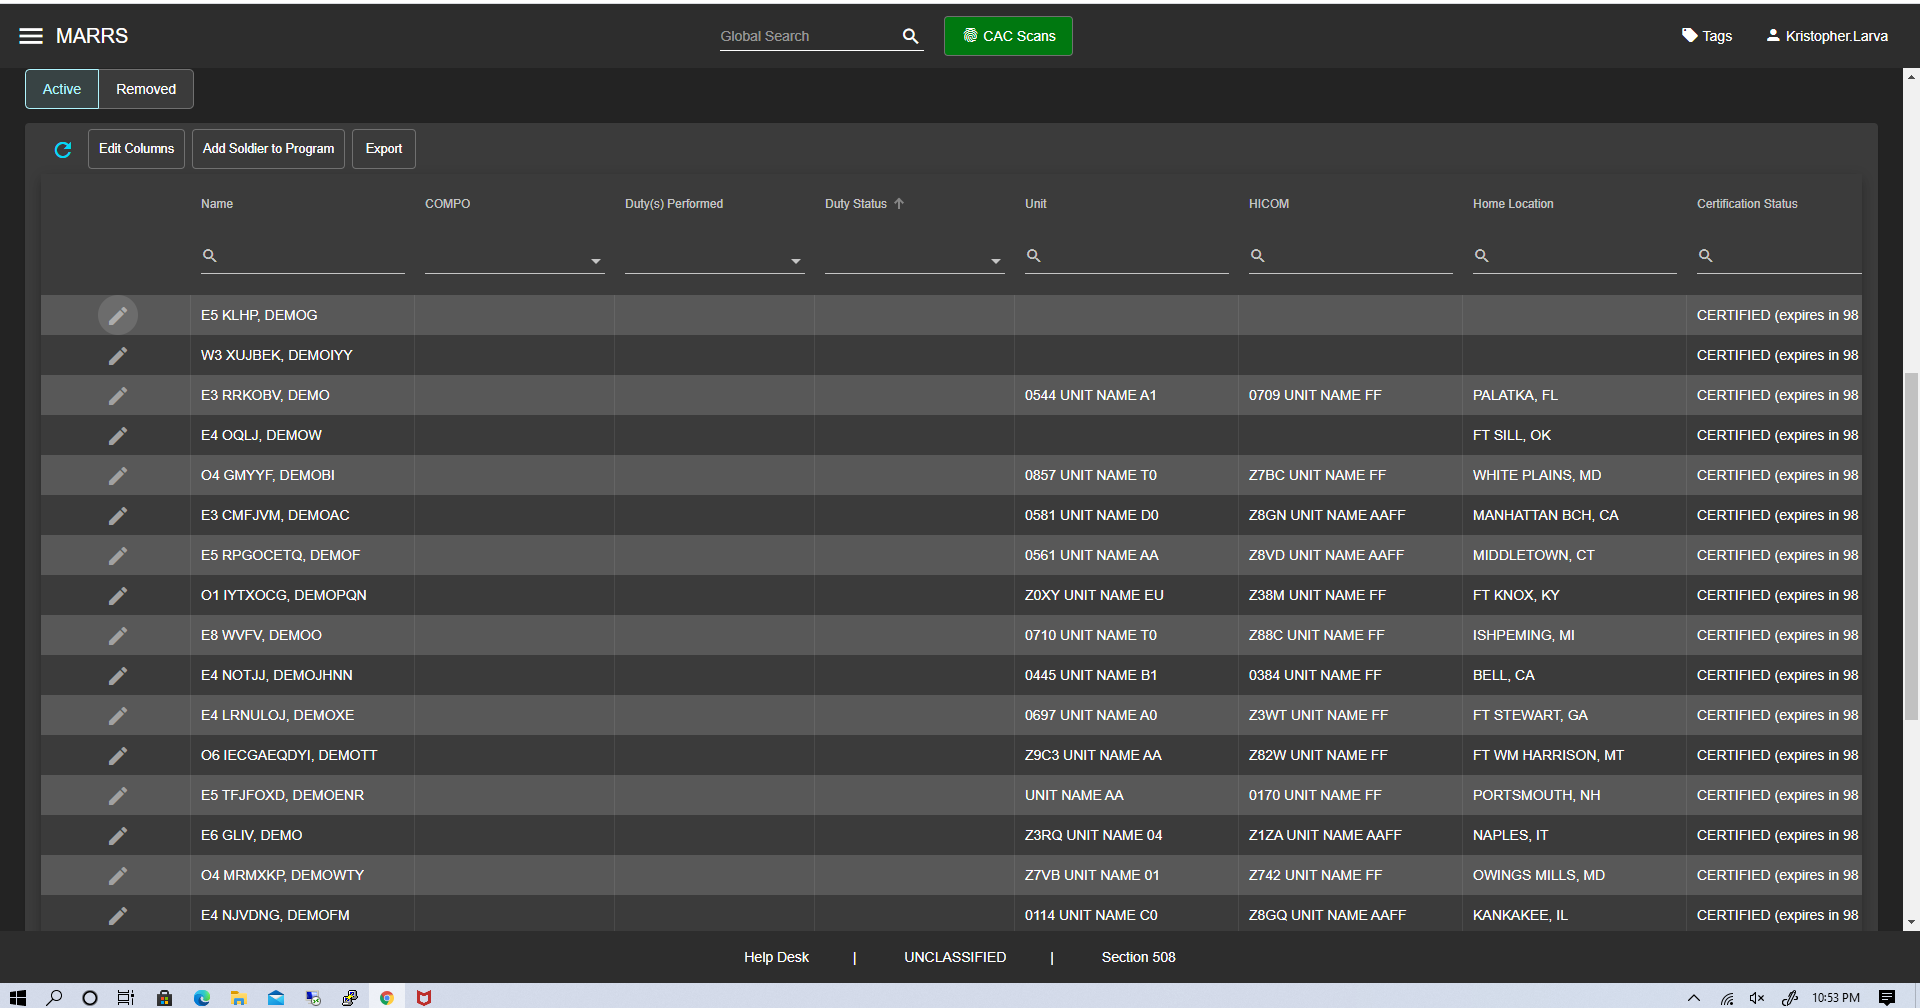Screen dimensions: 1920x1008
Task: Open the Windows notification center
Action: 1887,997
